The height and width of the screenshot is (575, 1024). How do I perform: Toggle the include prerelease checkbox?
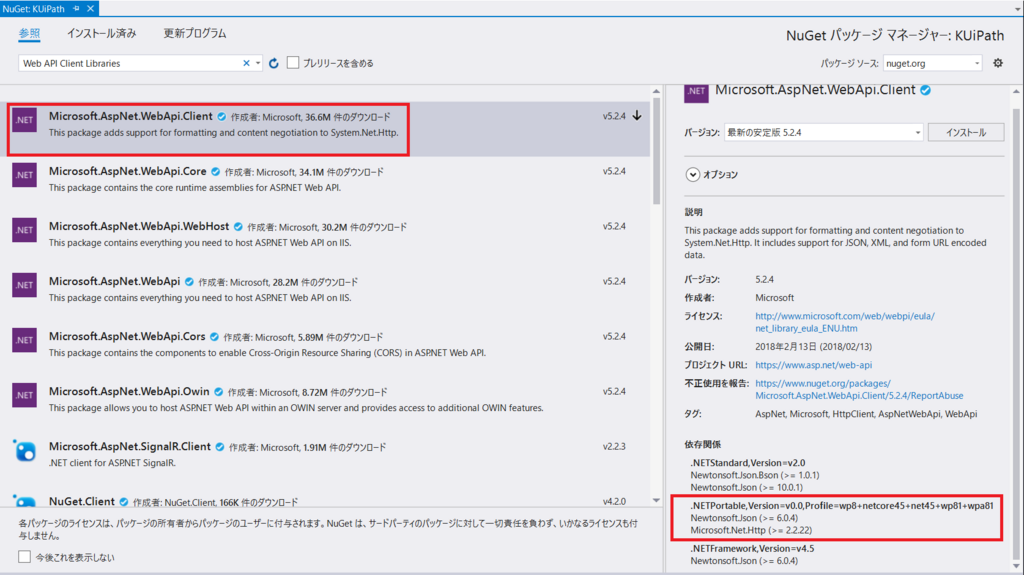click(293, 63)
